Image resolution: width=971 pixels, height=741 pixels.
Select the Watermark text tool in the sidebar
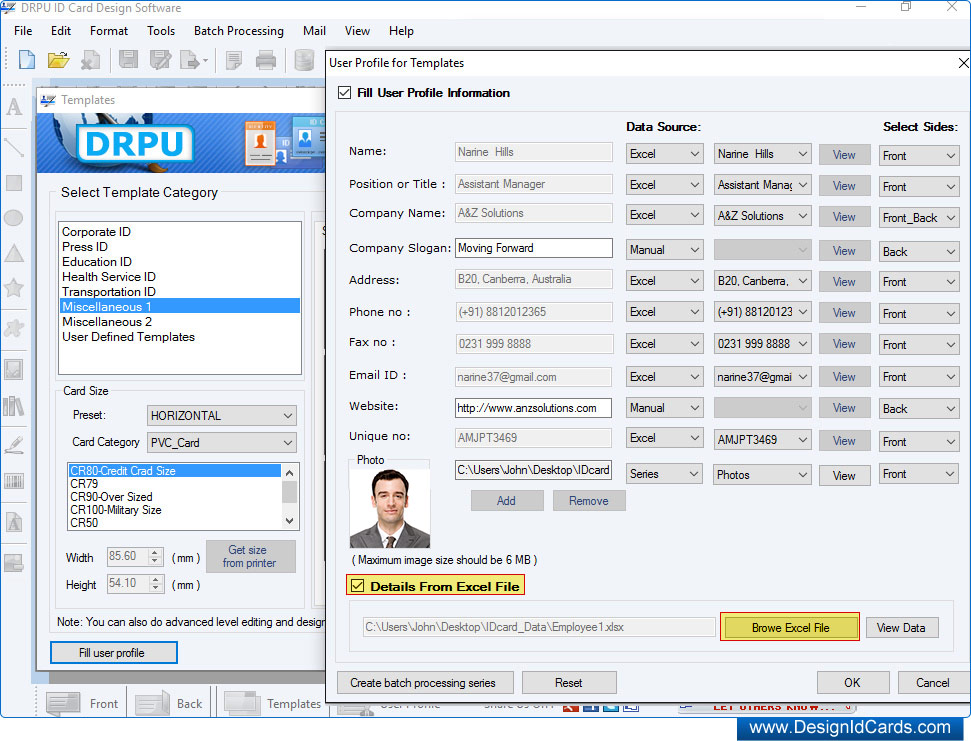coord(14,522)
